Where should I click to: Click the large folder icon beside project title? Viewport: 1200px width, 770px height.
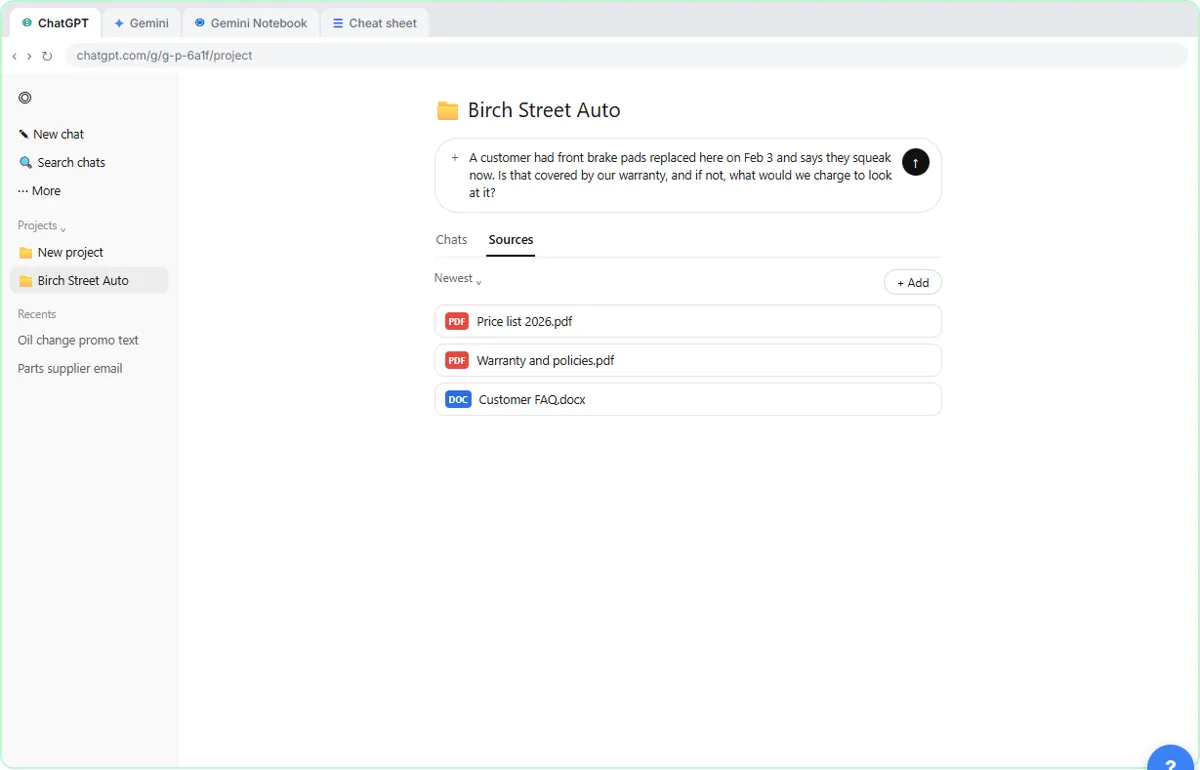click(x=448, y=111)
